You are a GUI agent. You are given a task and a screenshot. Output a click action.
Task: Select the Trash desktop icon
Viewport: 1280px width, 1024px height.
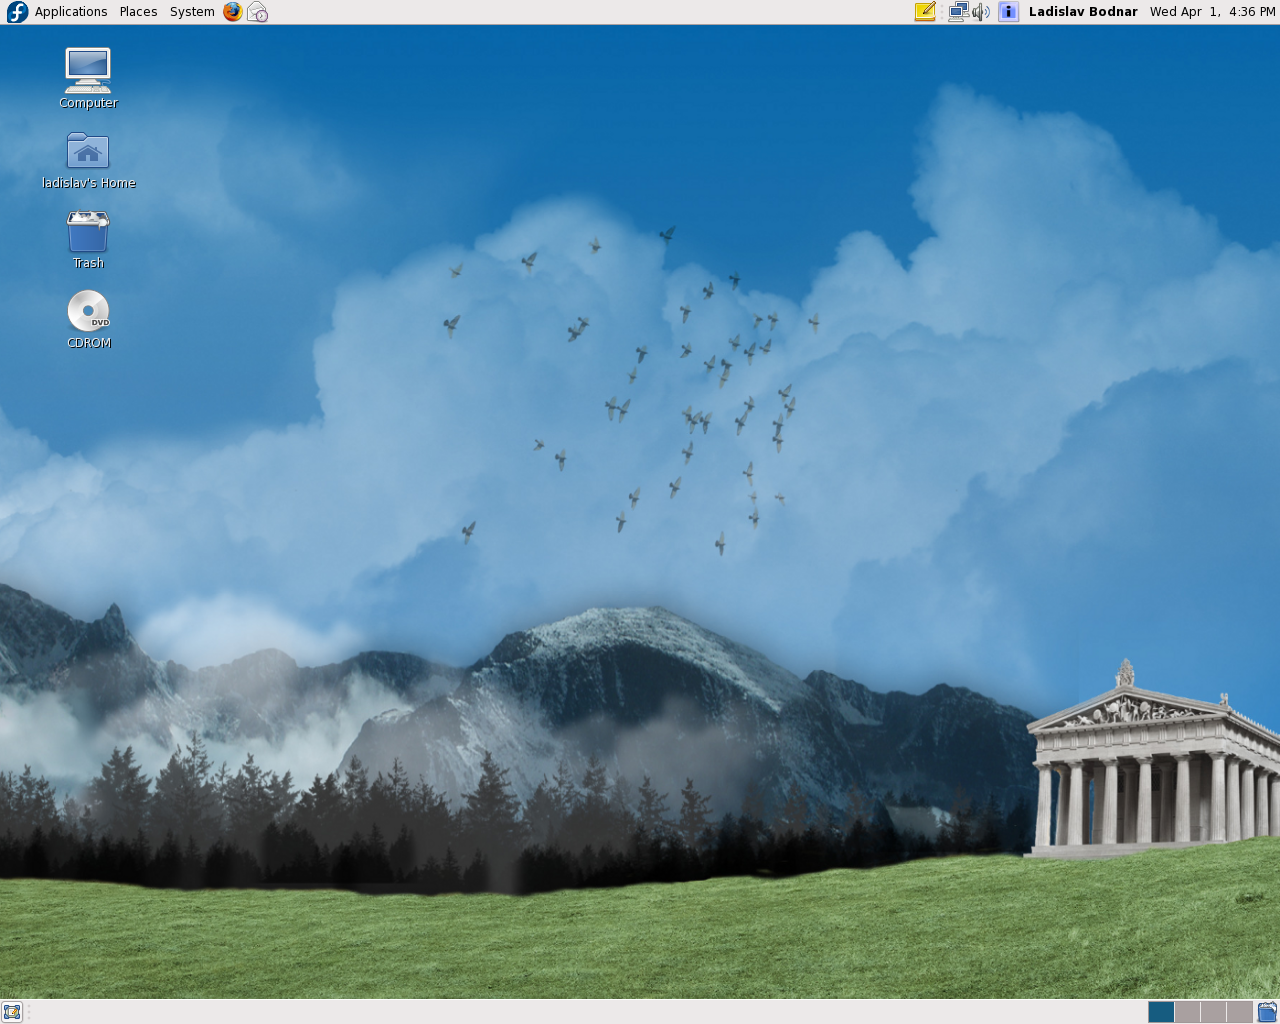pos(88,240)
